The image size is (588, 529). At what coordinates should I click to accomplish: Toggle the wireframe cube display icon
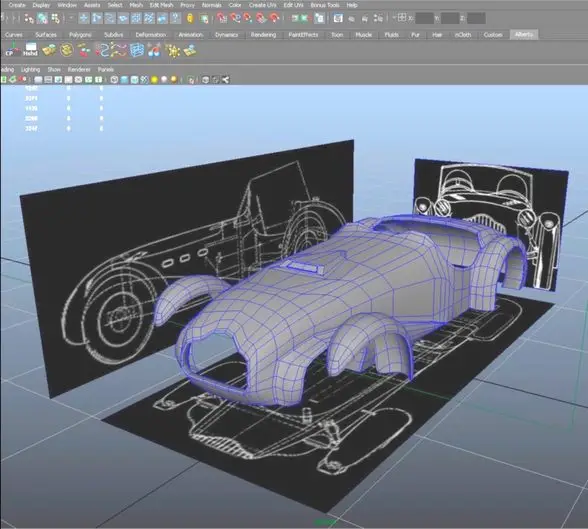(114, 79)
